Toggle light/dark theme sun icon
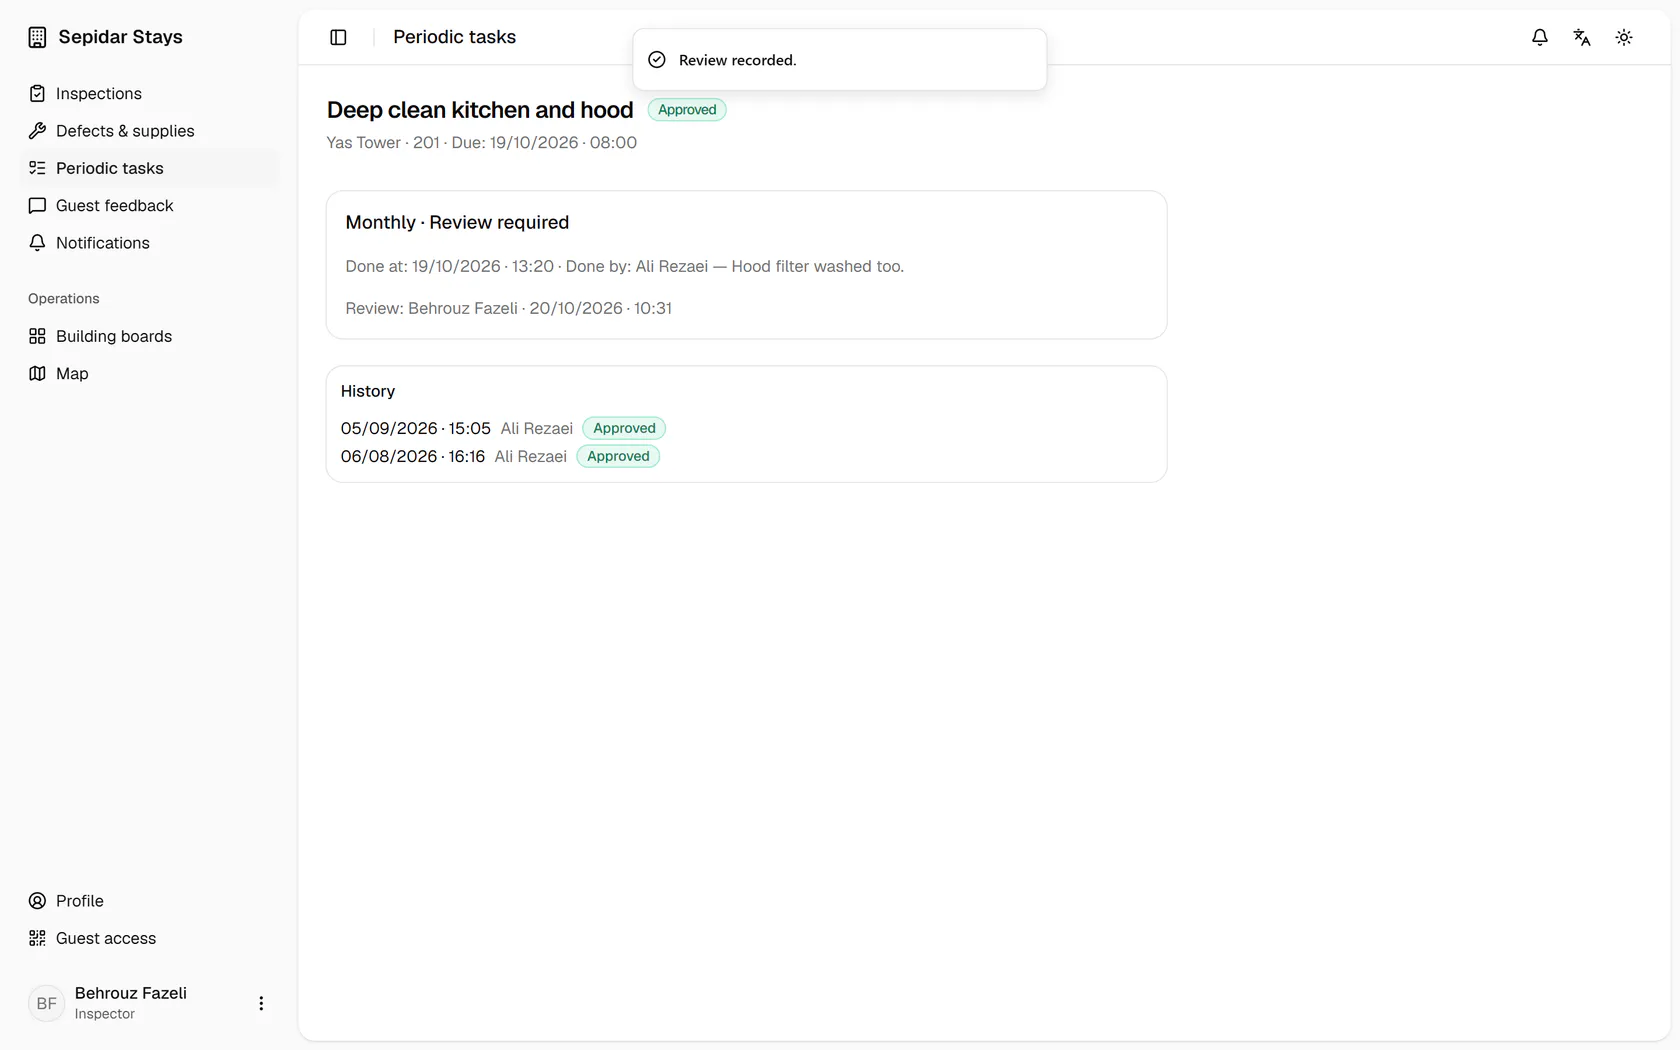The height and width of the screenshot is (1050, 1680). pyautogui.click(x=1624, y=37)
